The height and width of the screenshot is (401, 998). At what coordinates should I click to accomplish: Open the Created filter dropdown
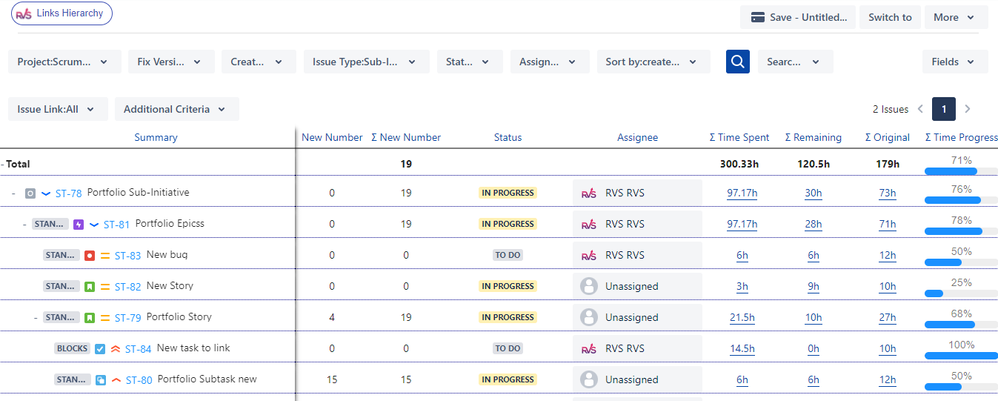[x=258, y=62]
